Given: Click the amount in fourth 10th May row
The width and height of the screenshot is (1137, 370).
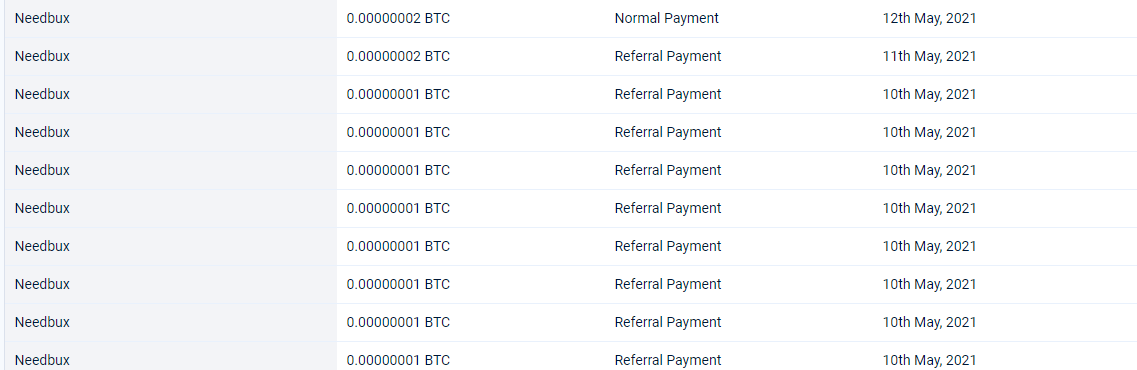Looking at the screenshot, I should click(x=398, y=208).
